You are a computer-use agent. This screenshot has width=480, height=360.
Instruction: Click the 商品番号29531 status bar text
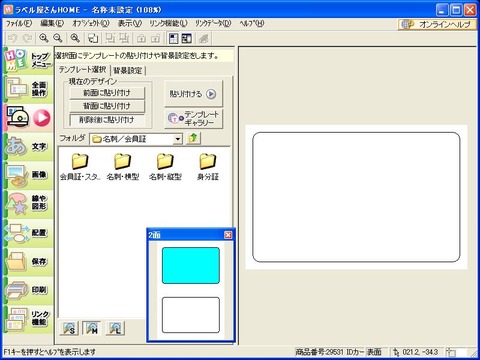(x=330, y=352)
